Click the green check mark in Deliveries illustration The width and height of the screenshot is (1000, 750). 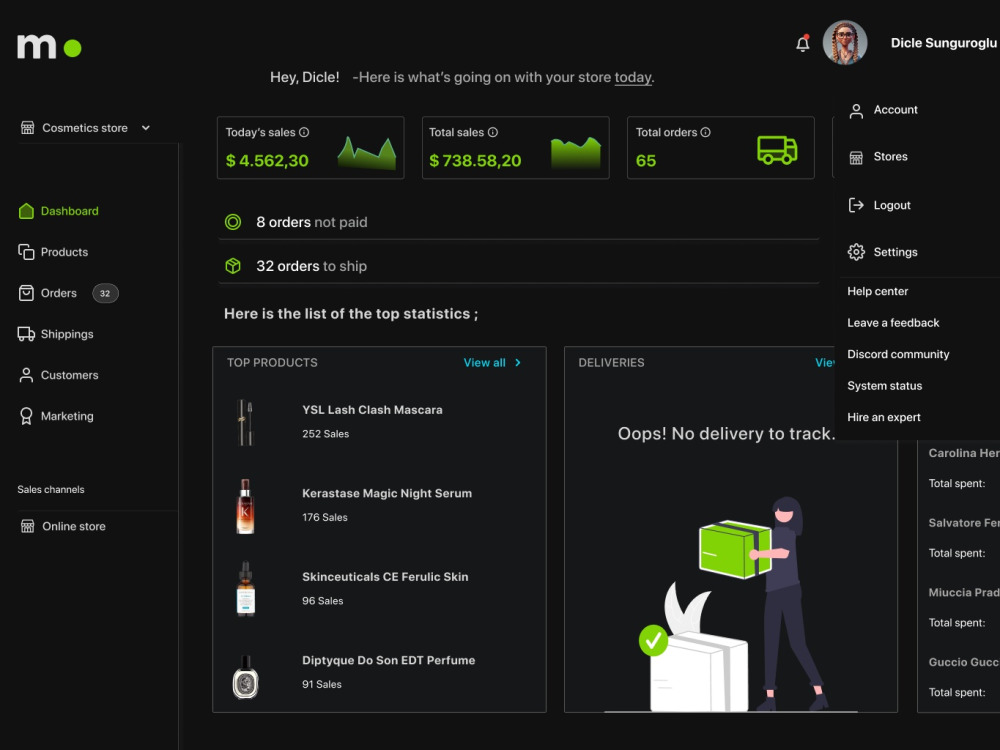(x=653, y=640)
